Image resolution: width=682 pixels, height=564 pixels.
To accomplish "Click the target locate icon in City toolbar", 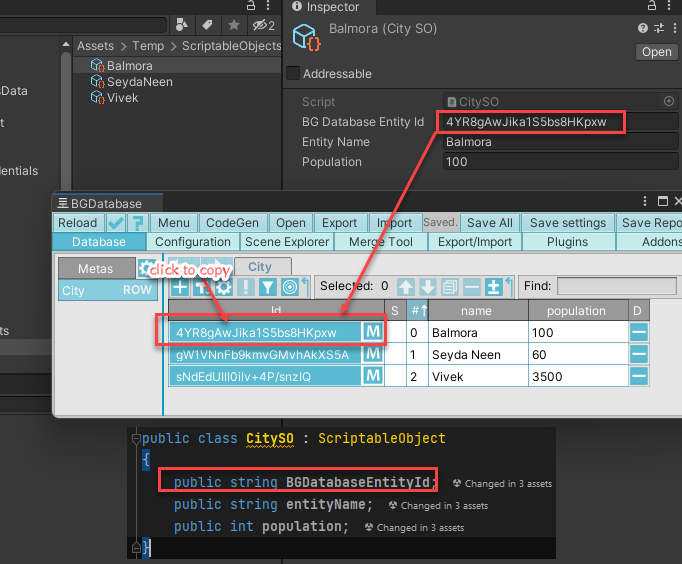I will coord(290,287).
